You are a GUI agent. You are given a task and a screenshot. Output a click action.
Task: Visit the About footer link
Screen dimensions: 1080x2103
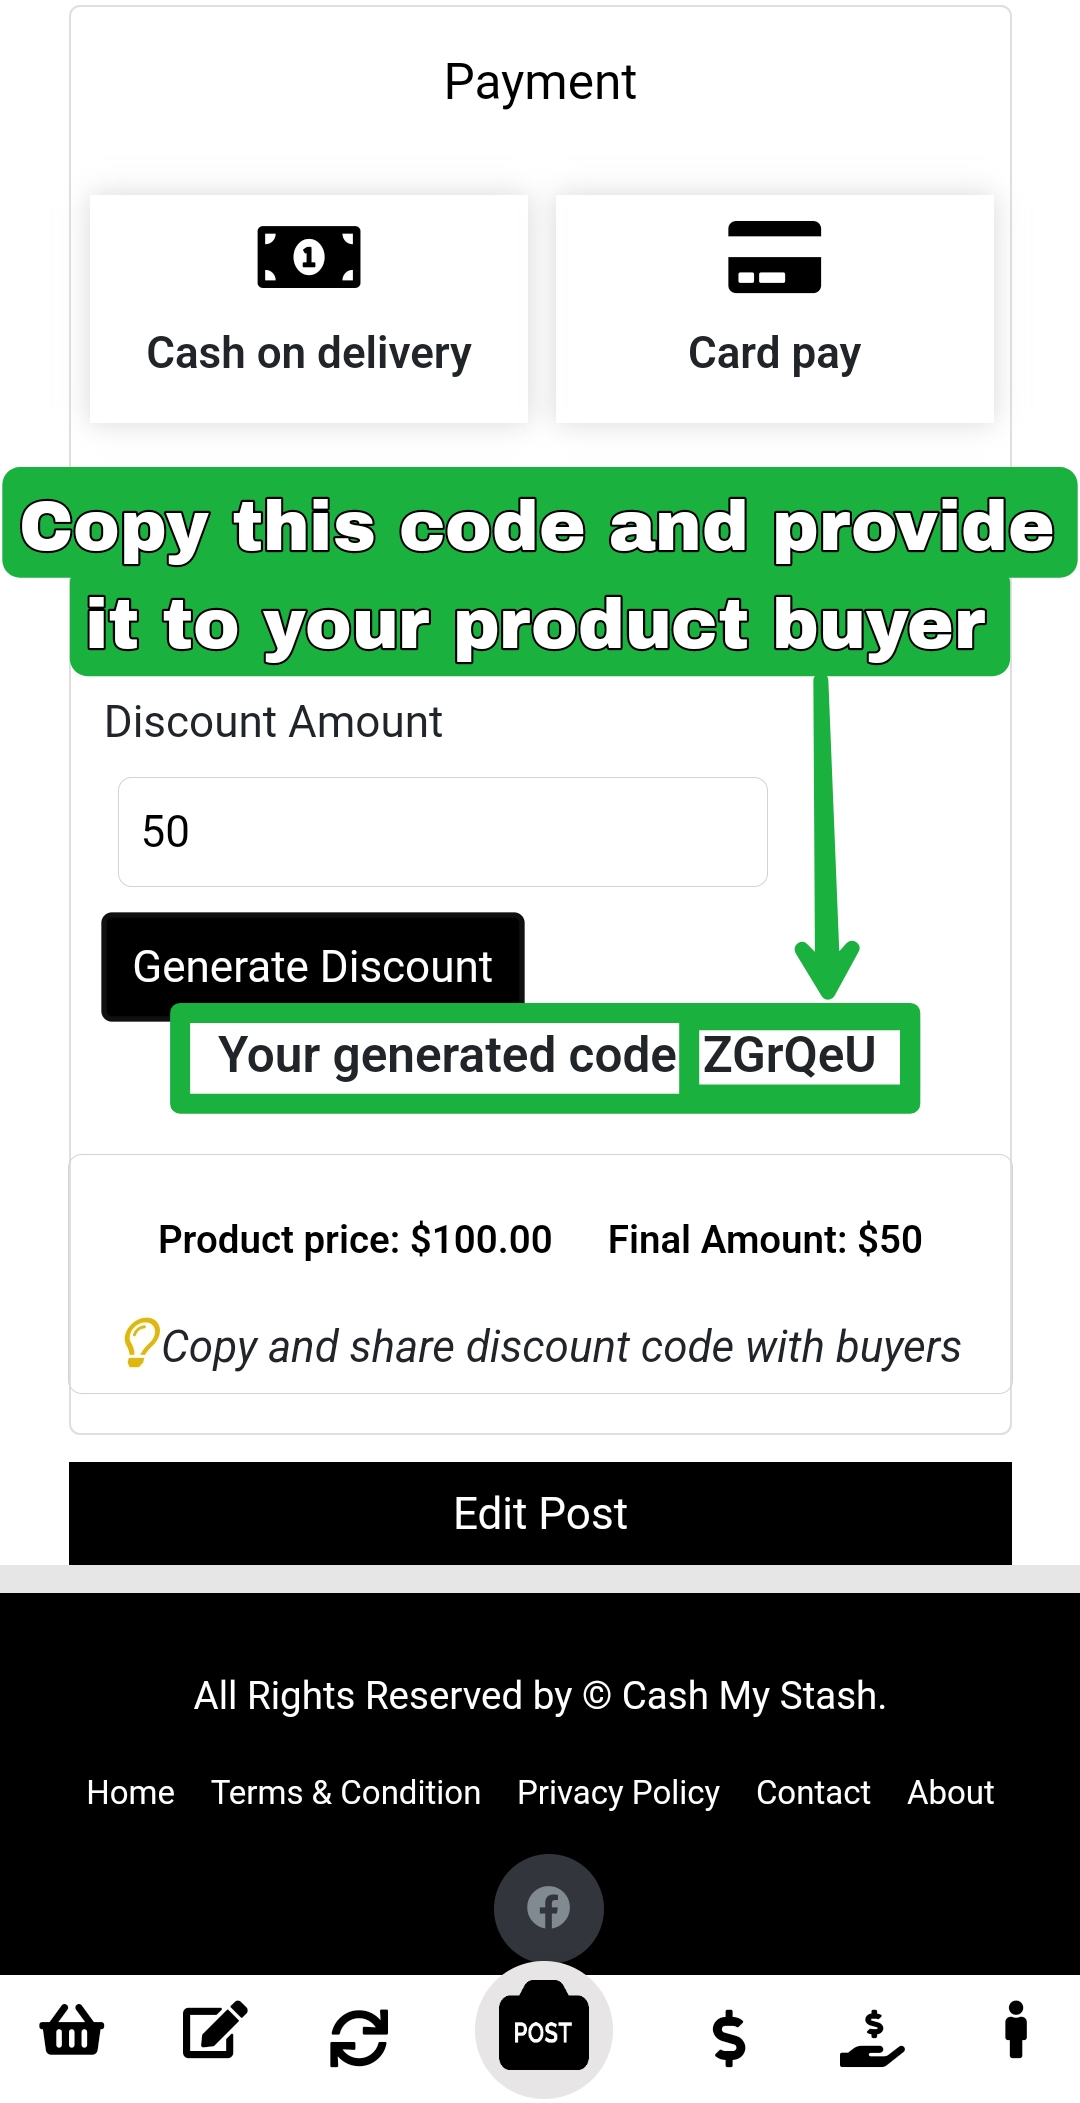(x=950, y=1792)
